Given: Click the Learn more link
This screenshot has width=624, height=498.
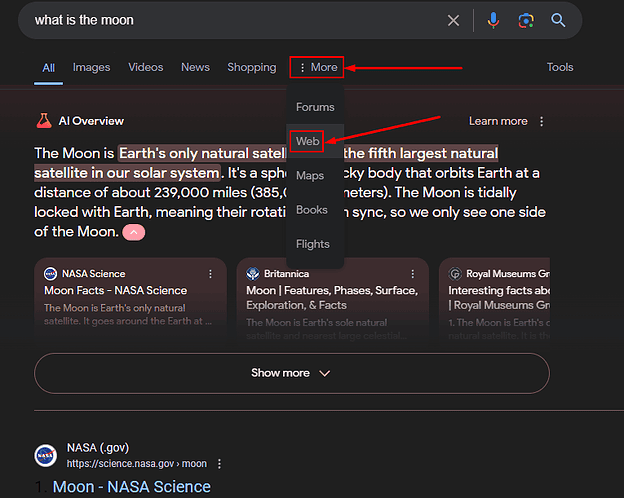Looking at the screenshot, I should click(x=498, y=121).
